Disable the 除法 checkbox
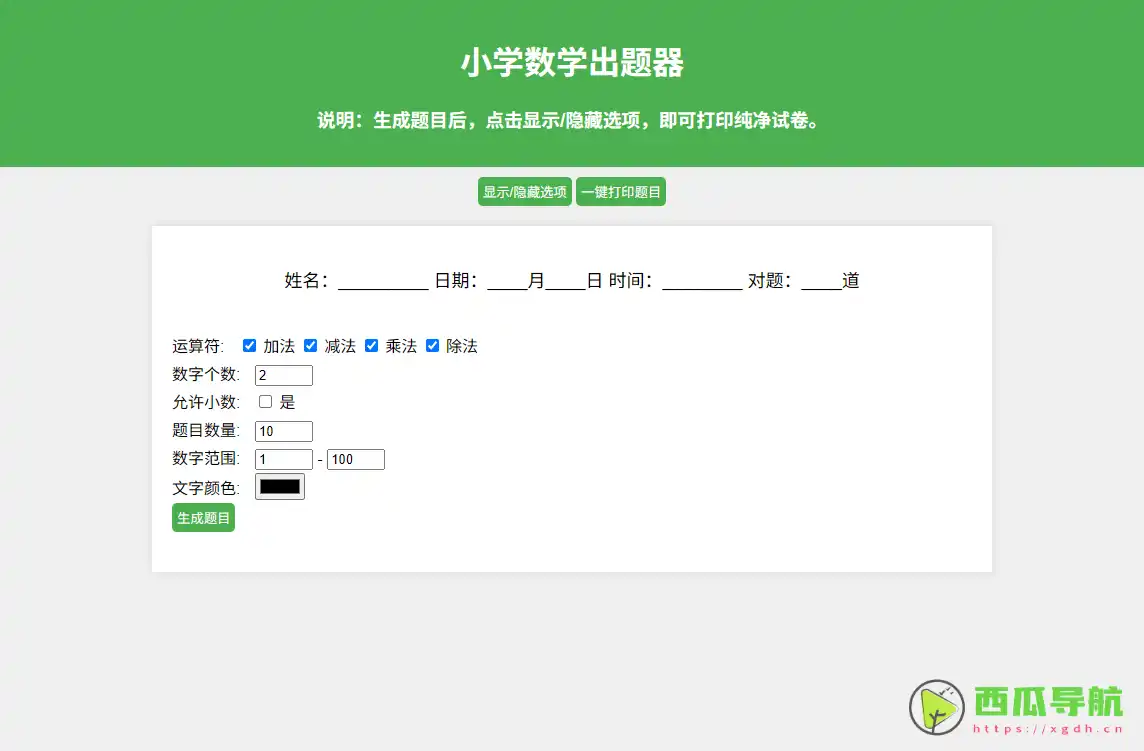Viewport: 1144px width, 751px height. coord(433,345)
